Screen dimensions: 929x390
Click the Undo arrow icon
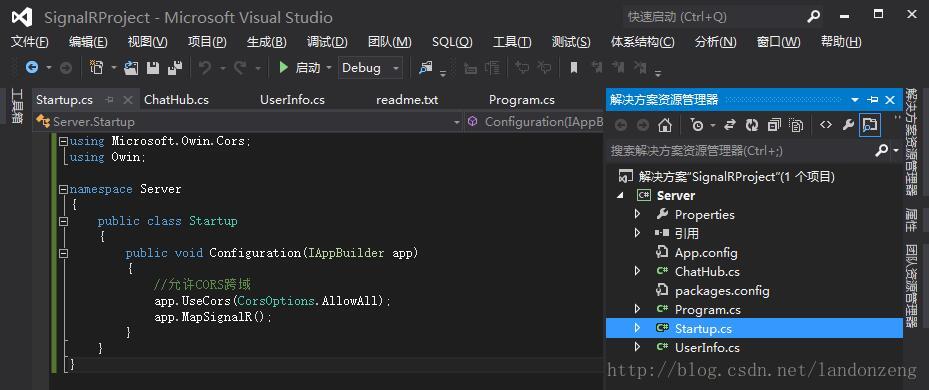tap(205, 68)
